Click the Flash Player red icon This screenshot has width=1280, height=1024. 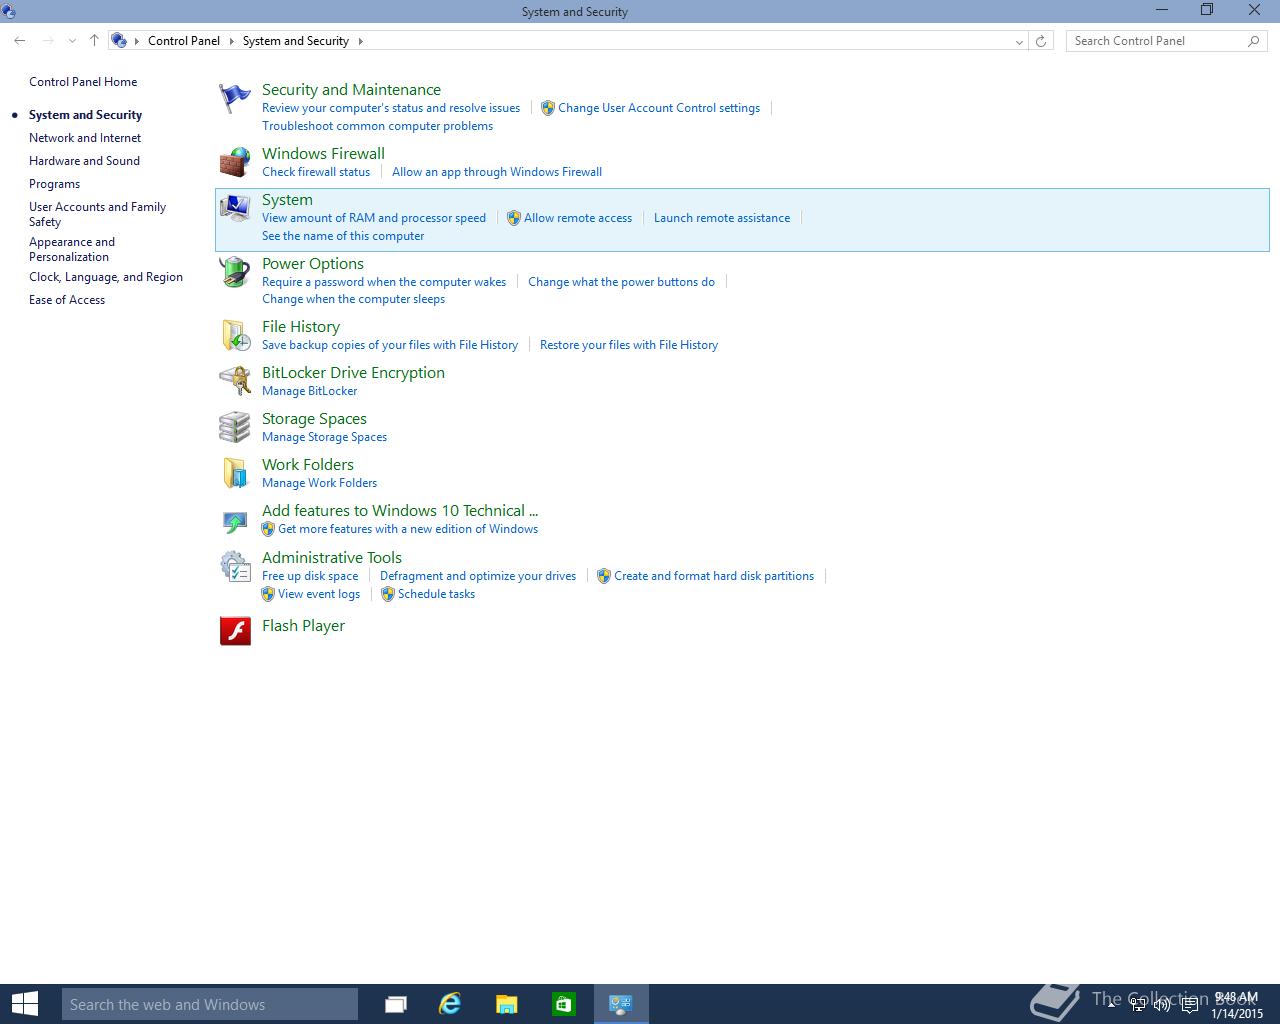[x=235, y=630]
